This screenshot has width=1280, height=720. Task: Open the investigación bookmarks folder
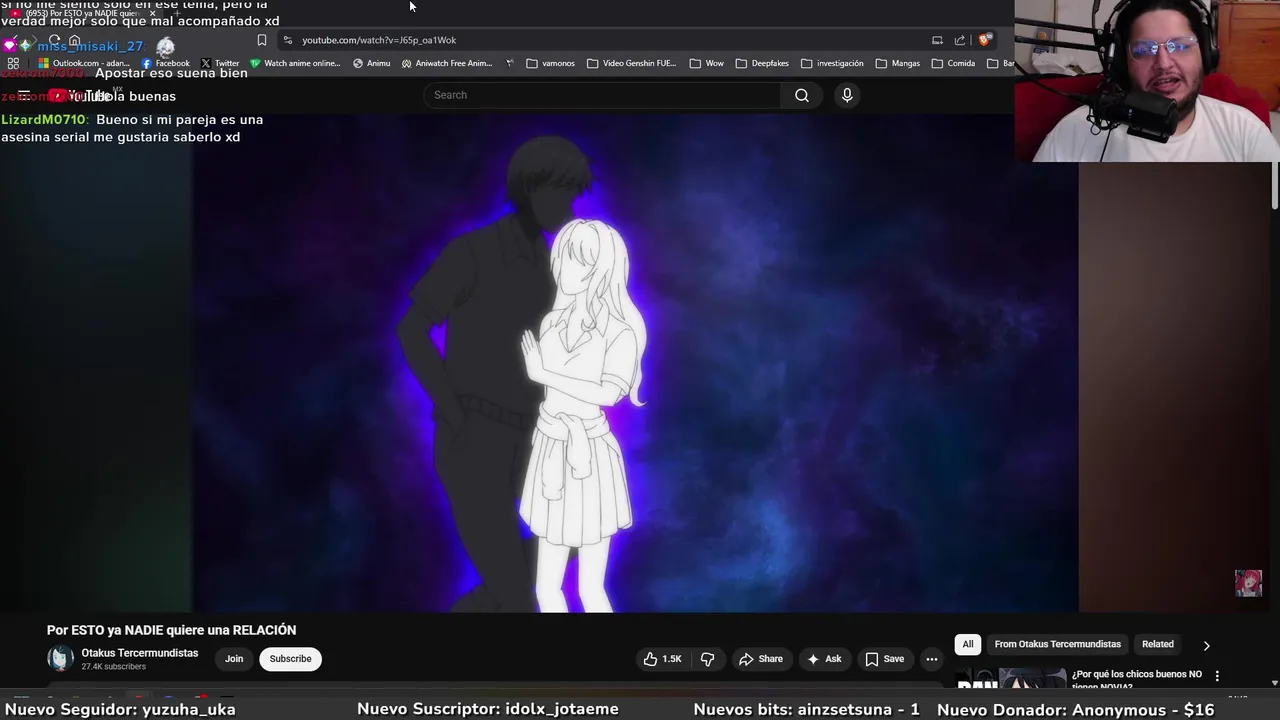tap(832, 63)
